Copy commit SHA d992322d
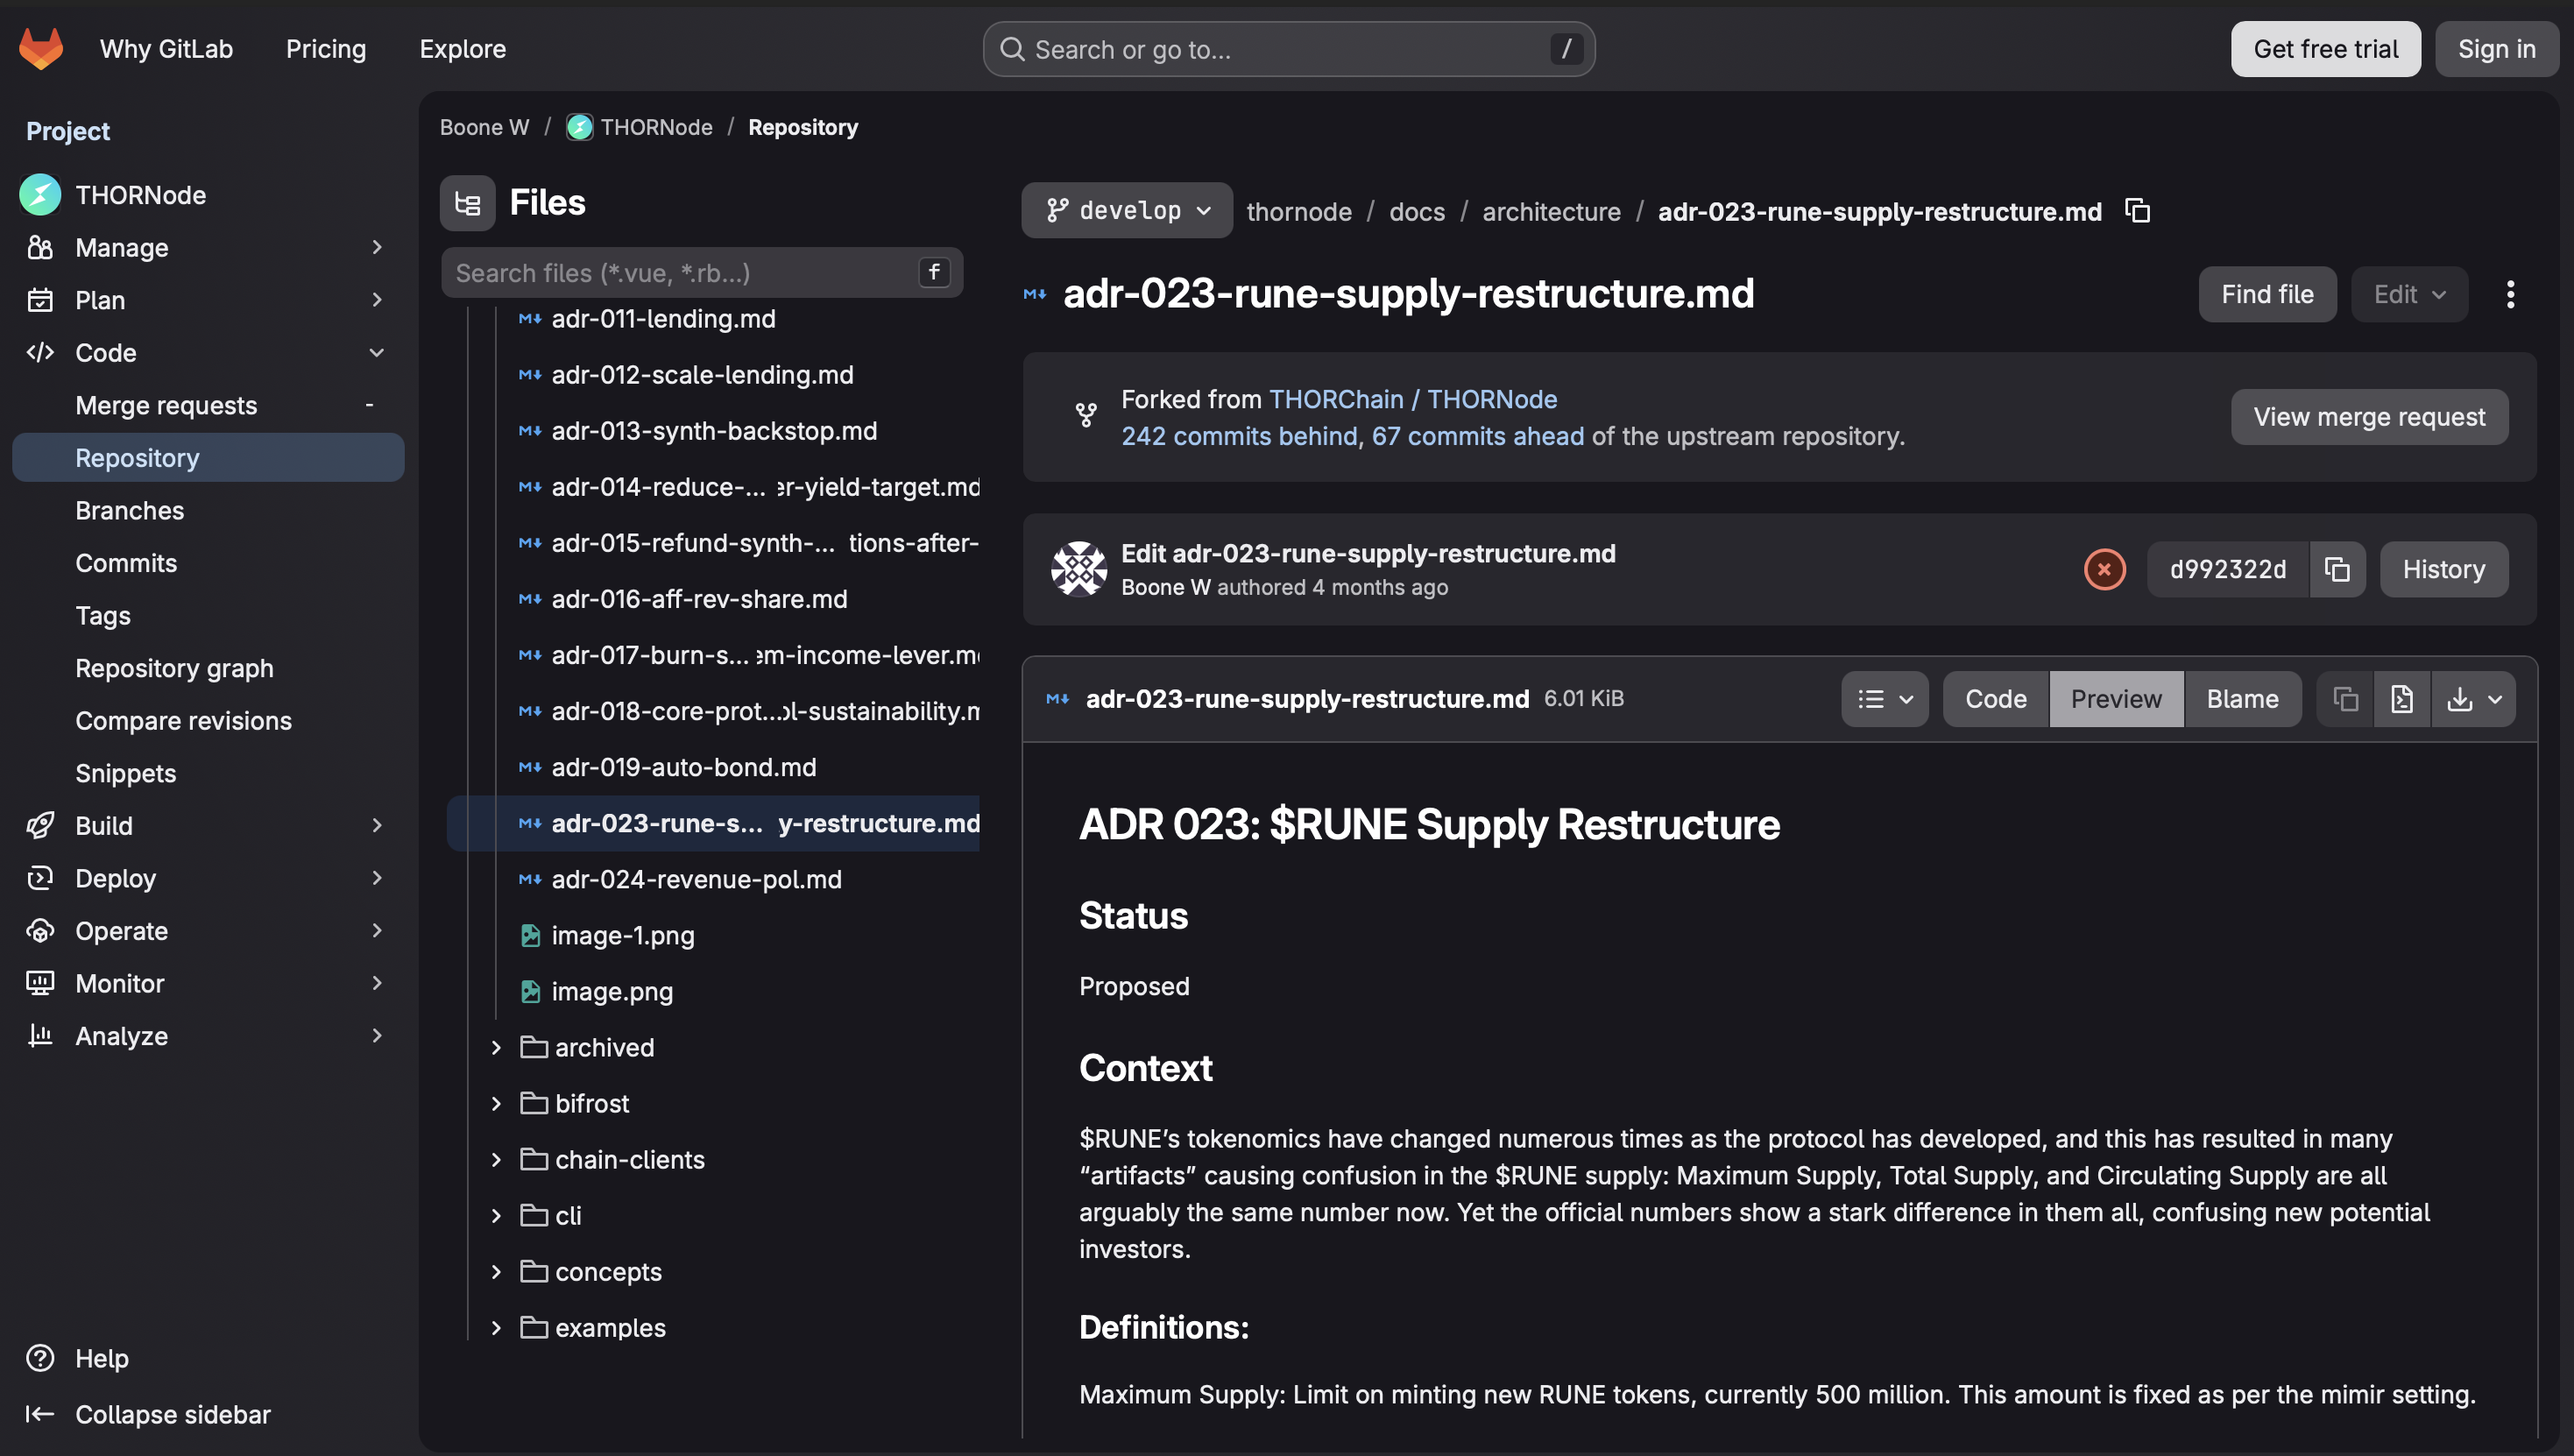 tap(2337, 570)
